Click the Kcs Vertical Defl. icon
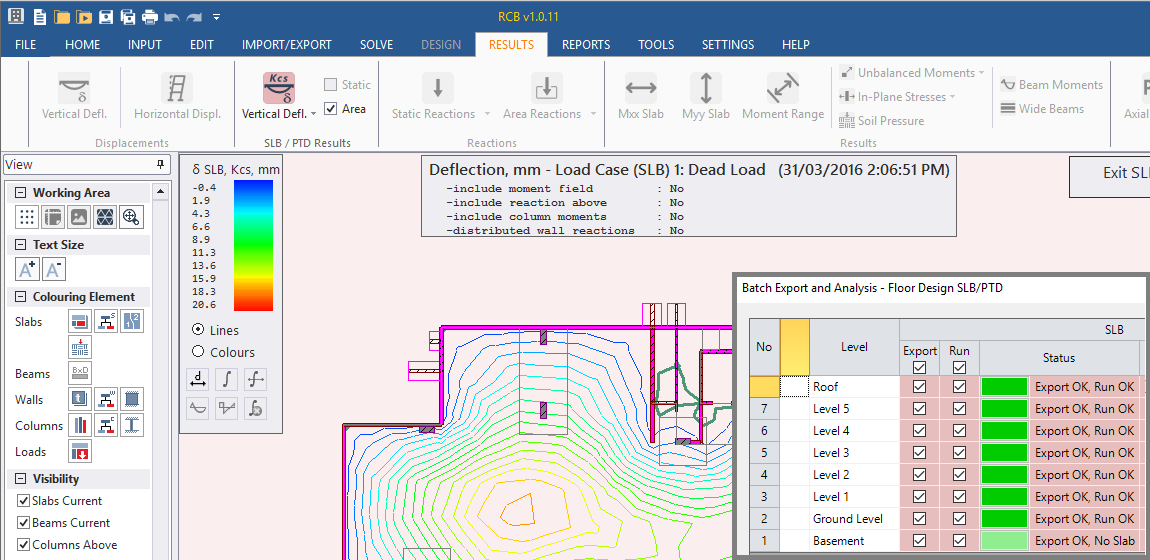The width and height of the screenshot is (1150, 560). (278, 88)
